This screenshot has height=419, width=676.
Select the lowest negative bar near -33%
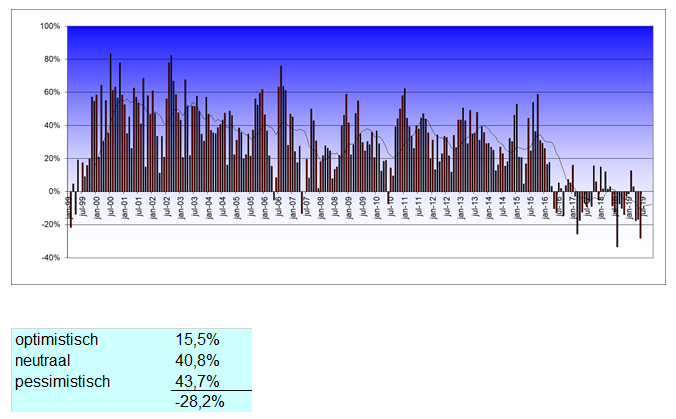point(617,219)
